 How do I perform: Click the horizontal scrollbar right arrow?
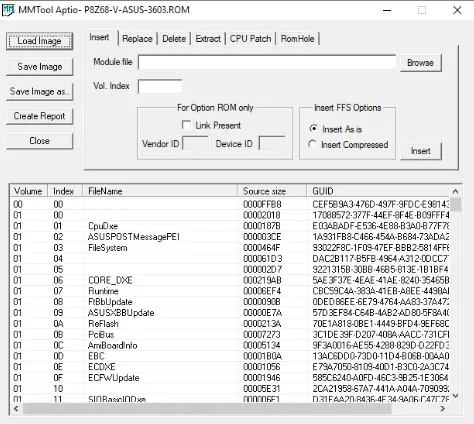443,408
